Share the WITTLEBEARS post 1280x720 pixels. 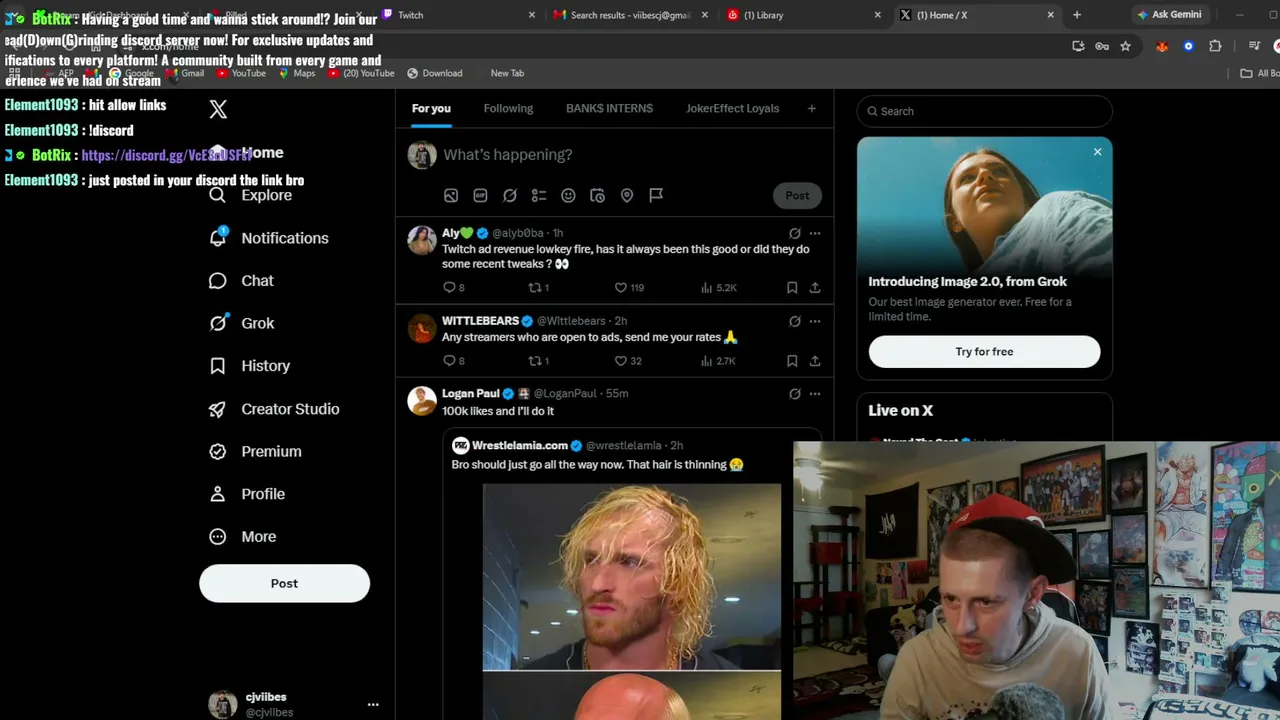[x=815, y=361]
